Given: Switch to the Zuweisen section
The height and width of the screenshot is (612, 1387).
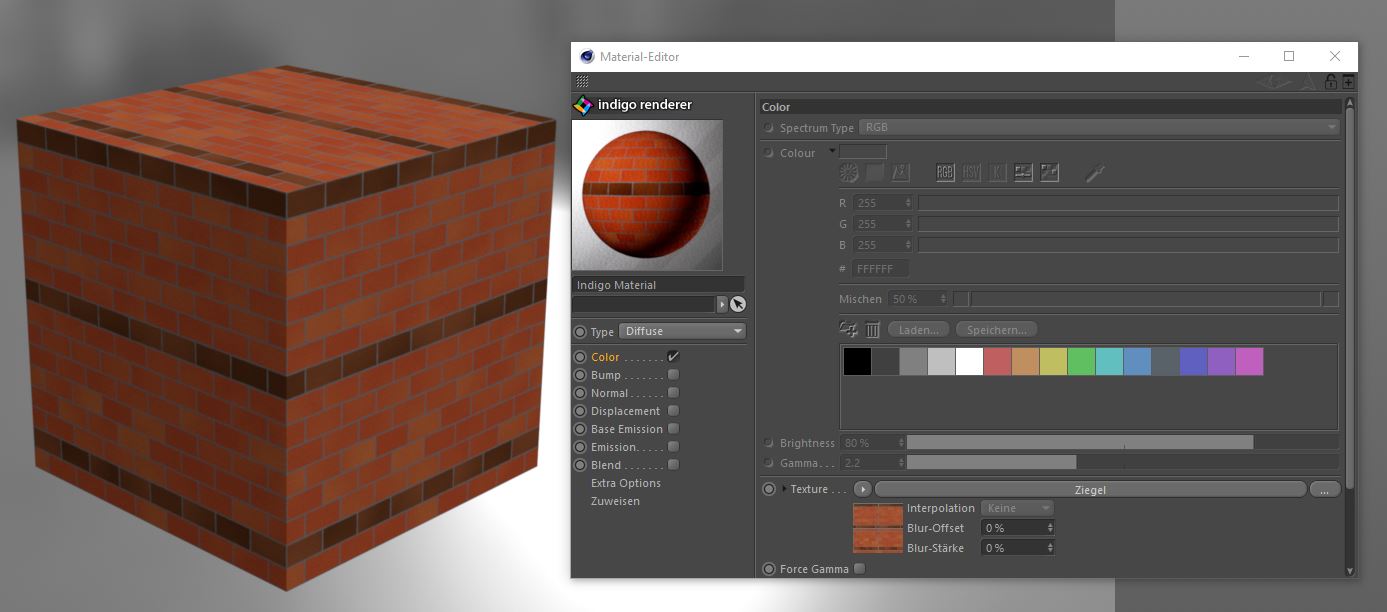Looking at the screenshot, I should pos(615,501).
